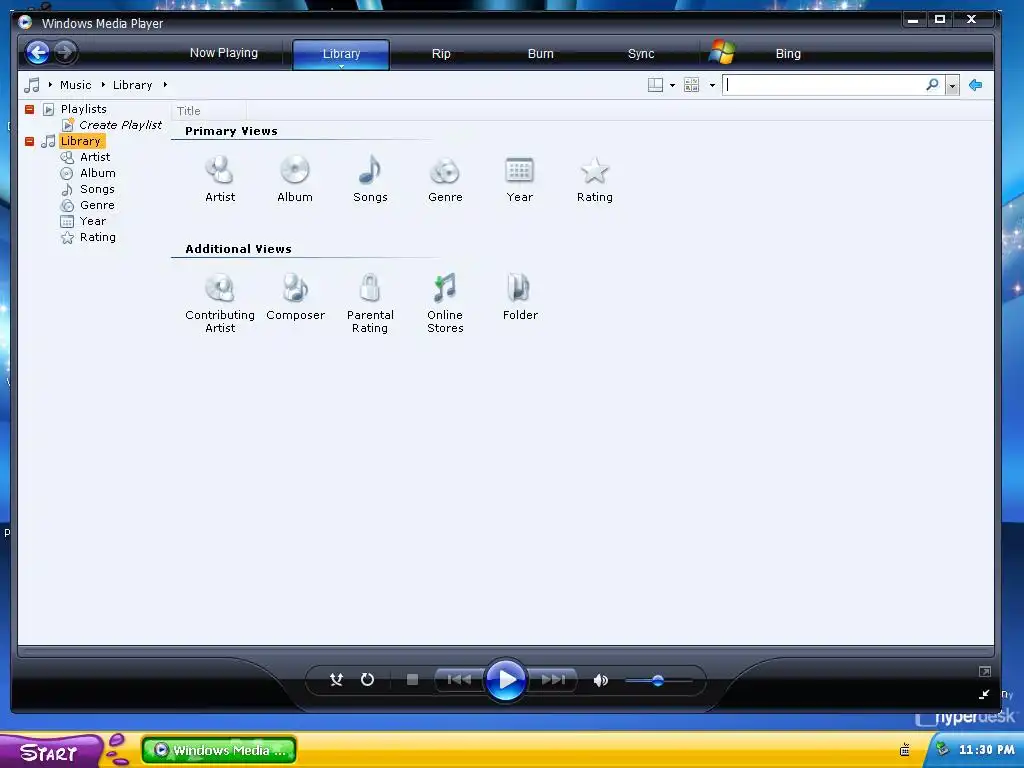This screenshot has width=1024, height=768.
Task: Select the Playlists node in the tree
Action: (84, 109)
